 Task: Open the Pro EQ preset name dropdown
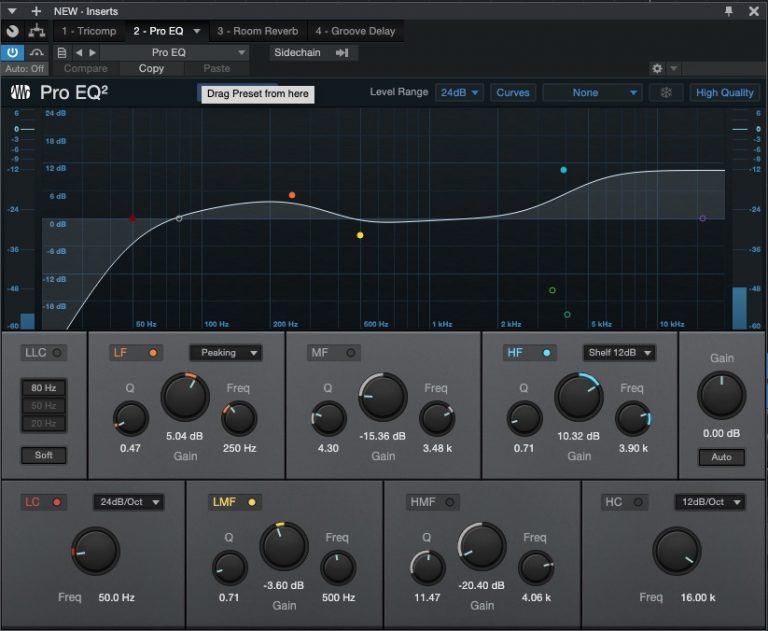[x=174, y=52]
